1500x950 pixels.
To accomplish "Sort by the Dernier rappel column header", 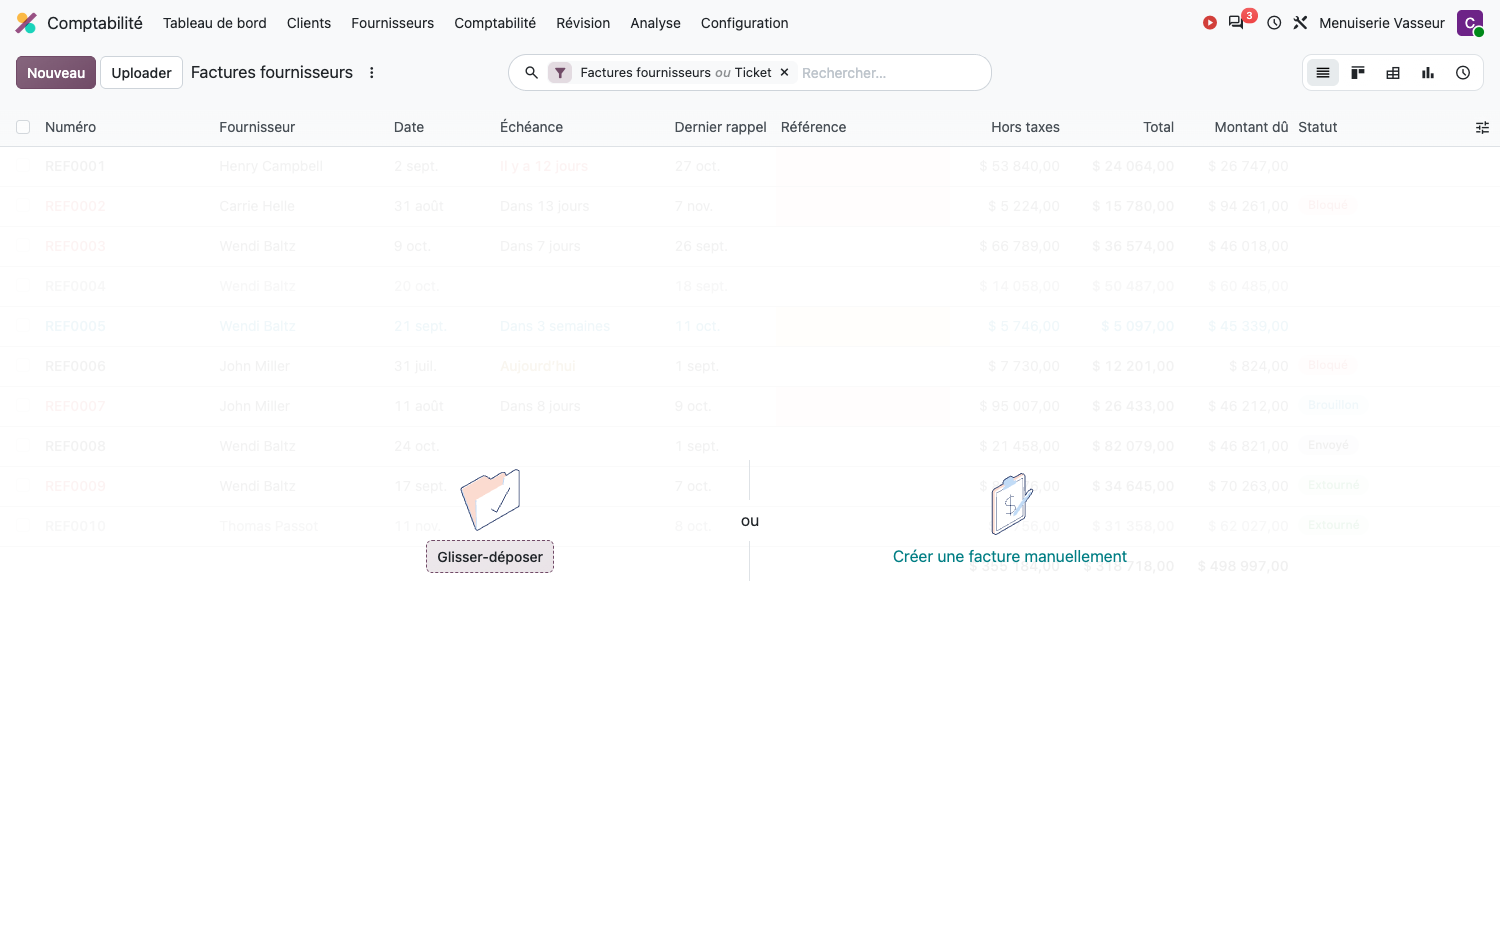I will [720, 127].
